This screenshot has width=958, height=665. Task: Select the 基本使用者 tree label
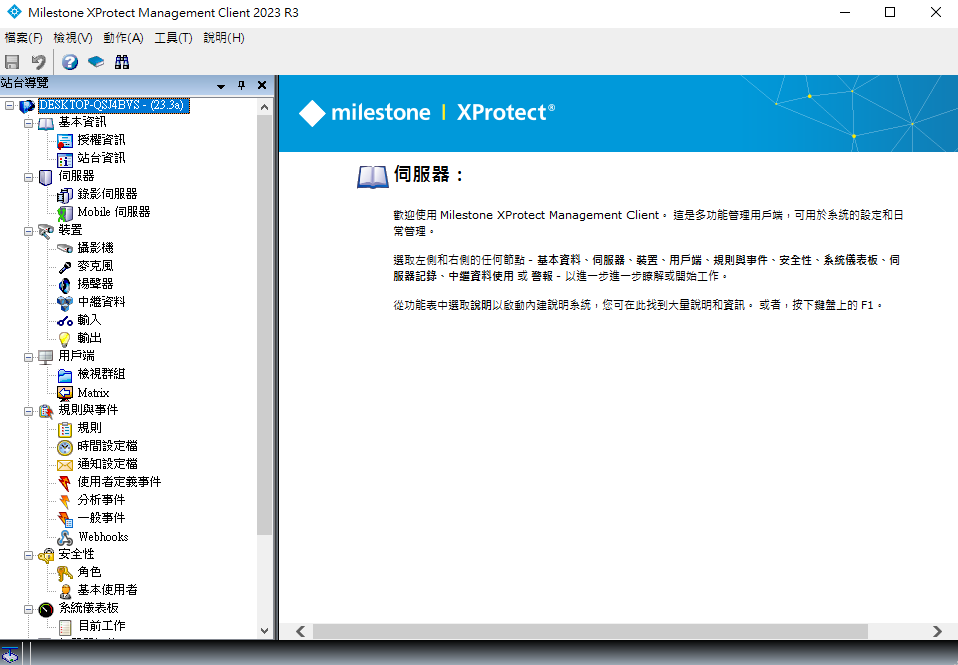[107, 590]
